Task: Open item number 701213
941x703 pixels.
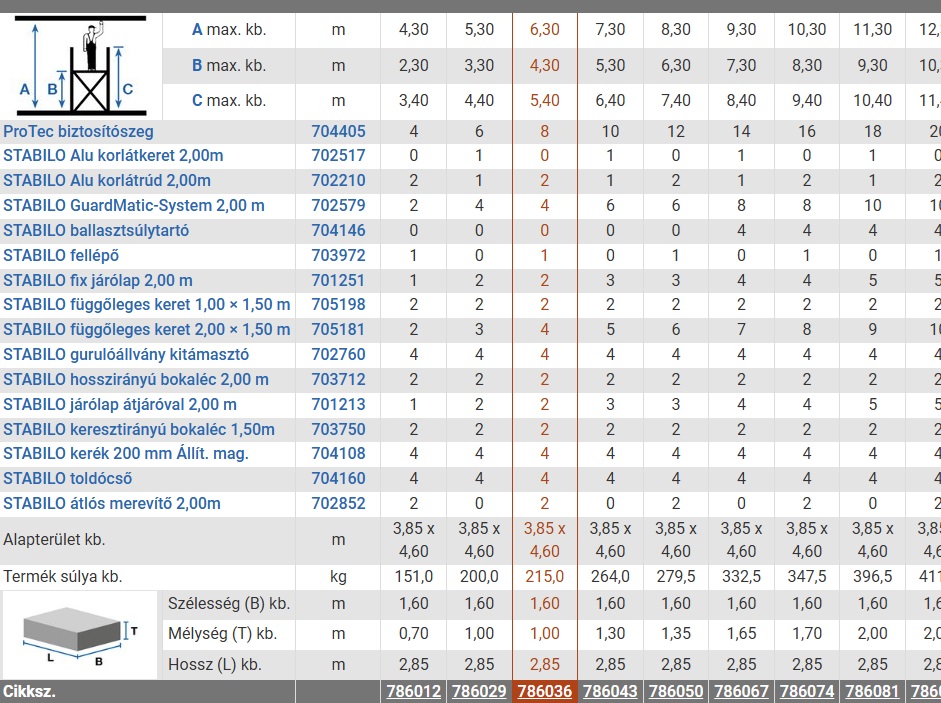Action: (x=338, y=405)
